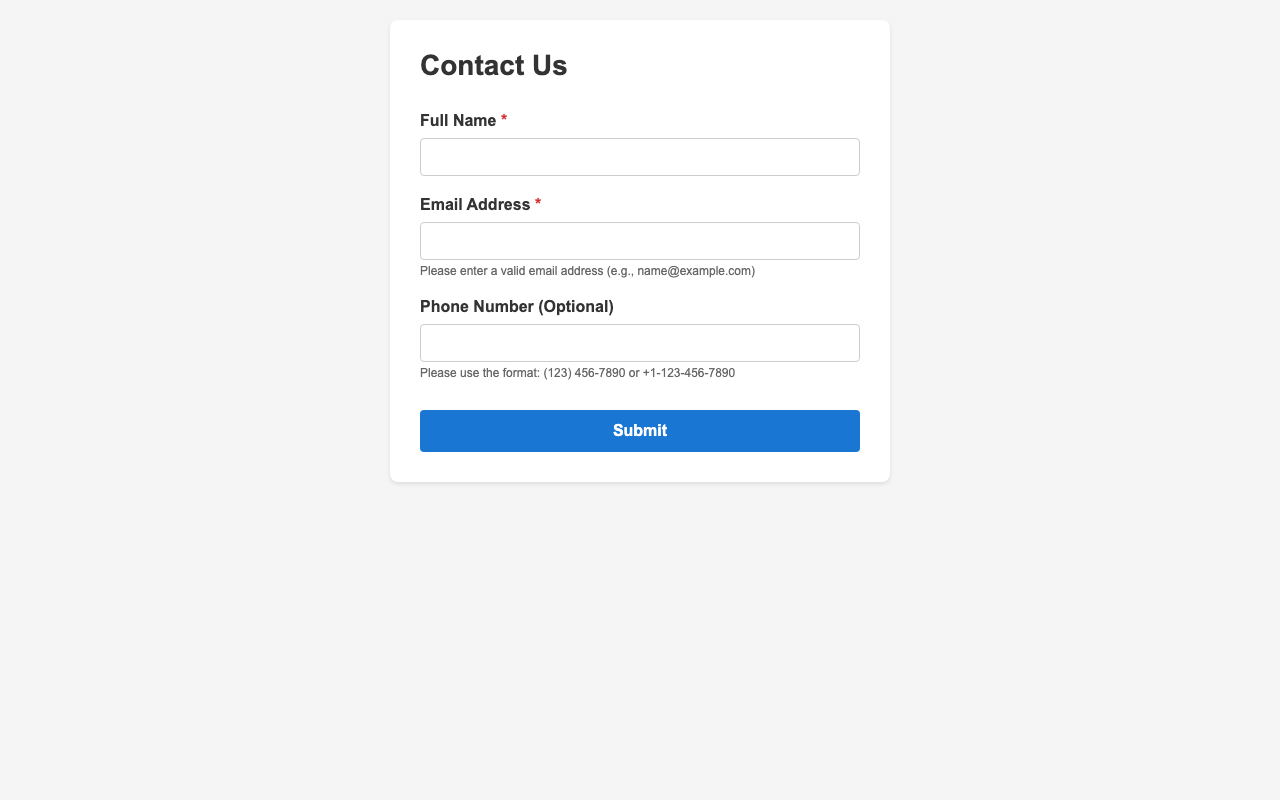Click the Email Address label

pos(474,204)
